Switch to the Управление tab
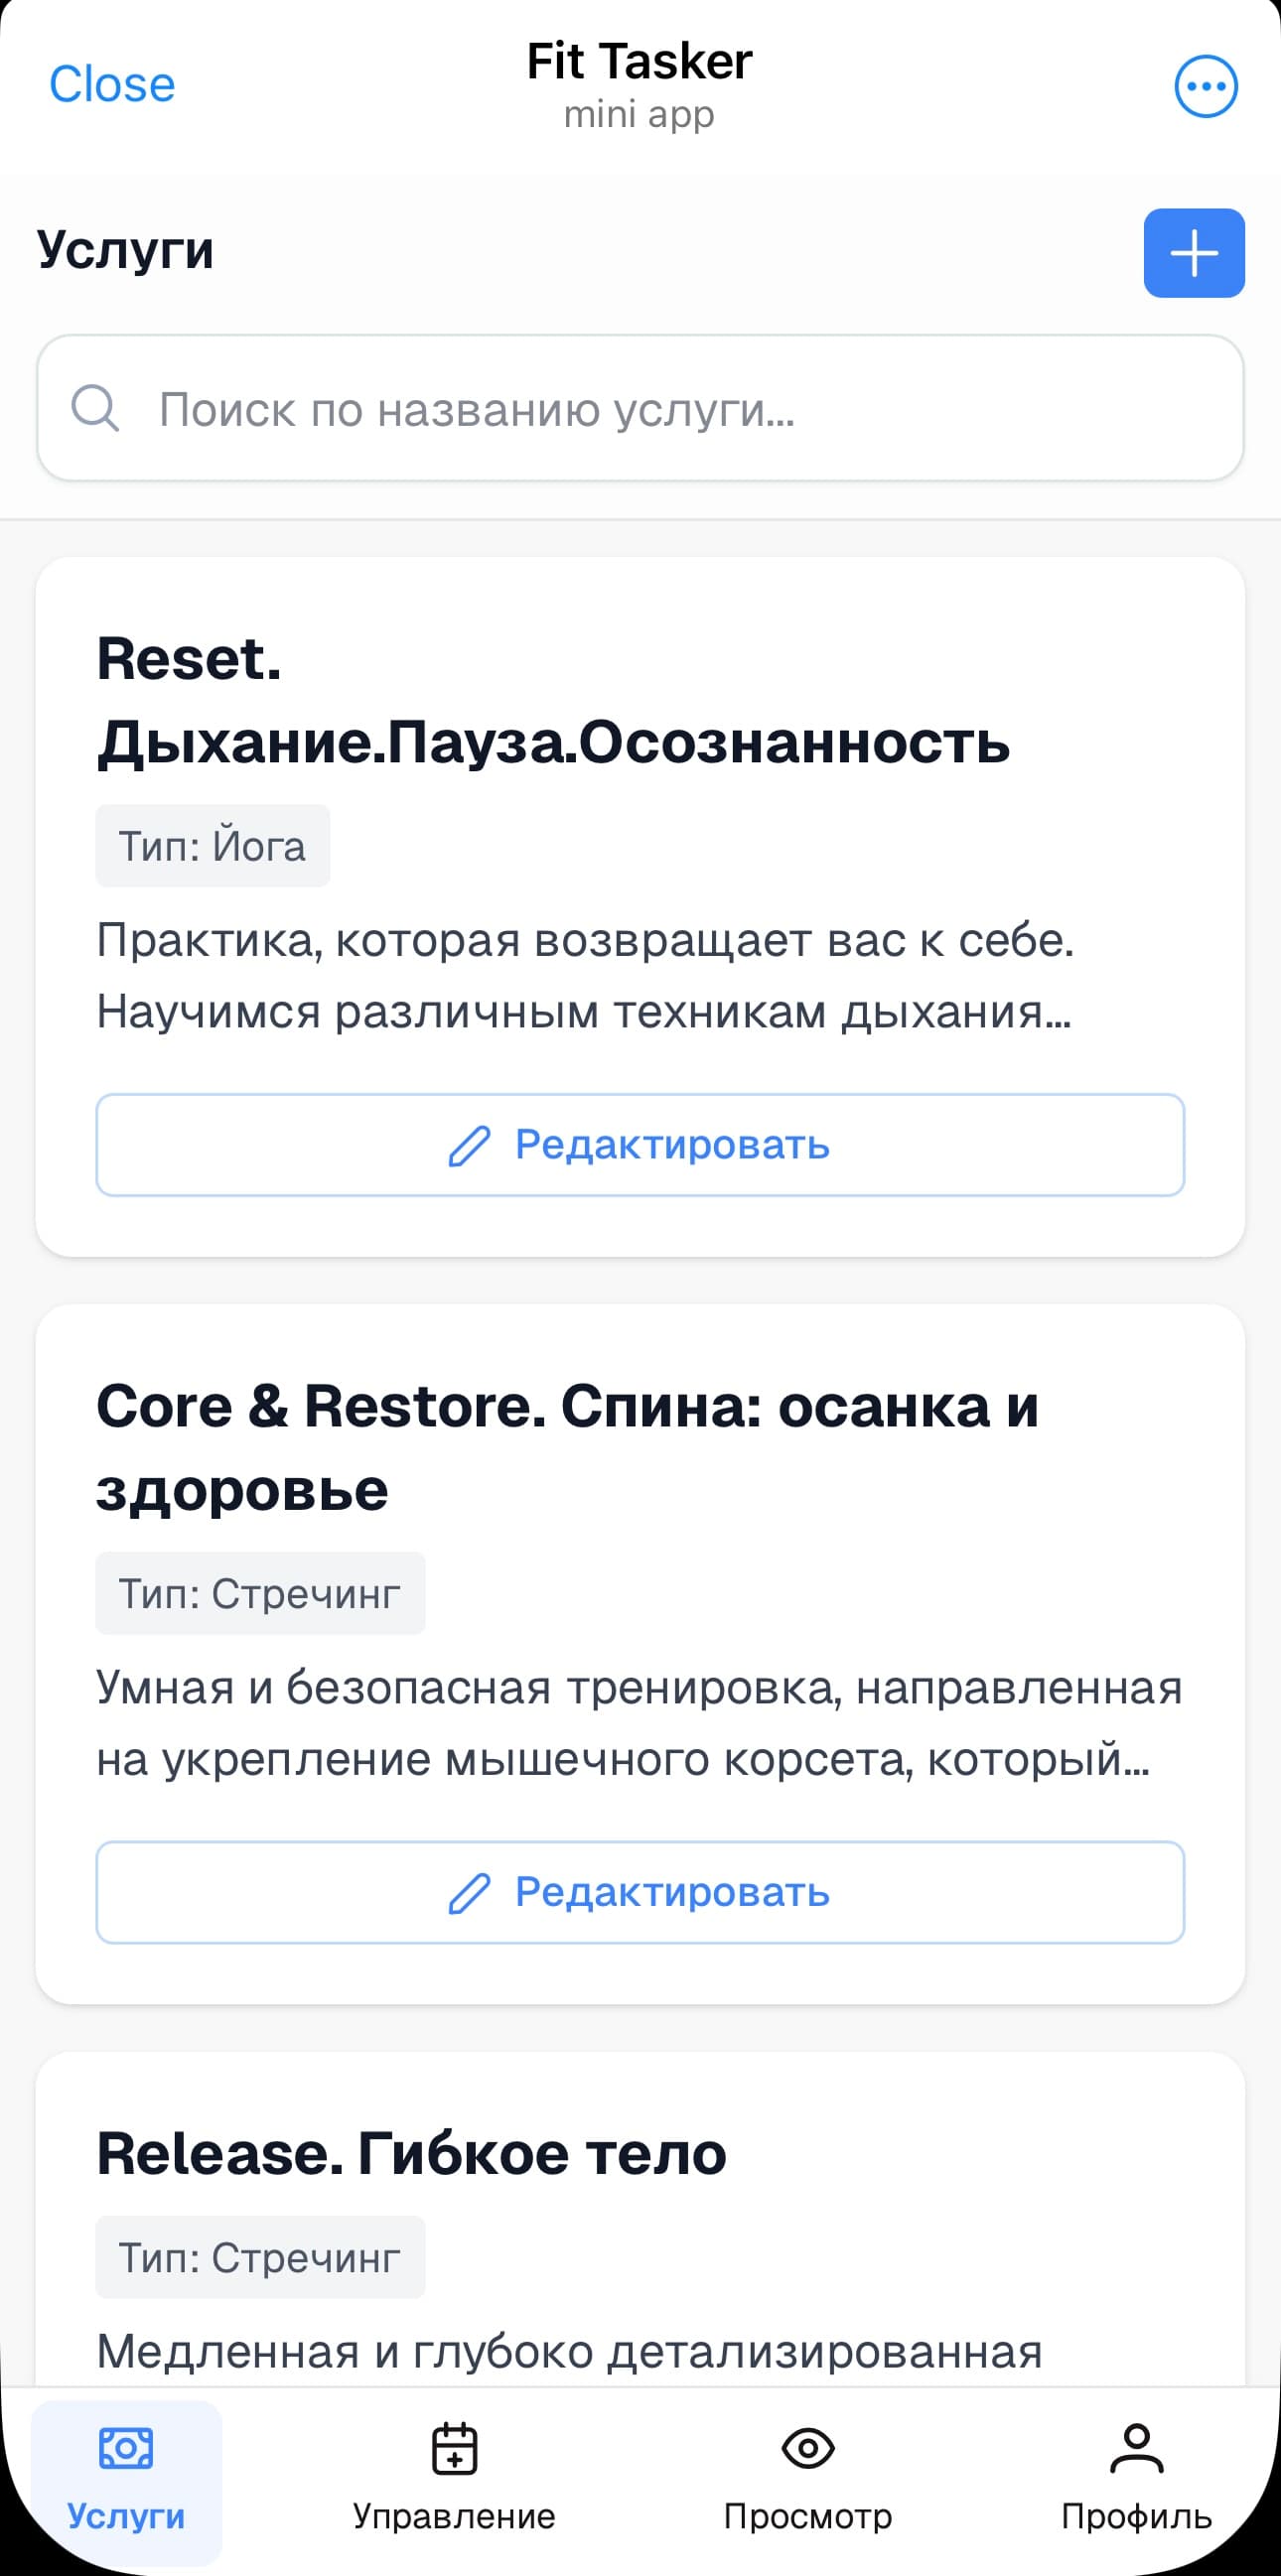 click(455, 2480)
